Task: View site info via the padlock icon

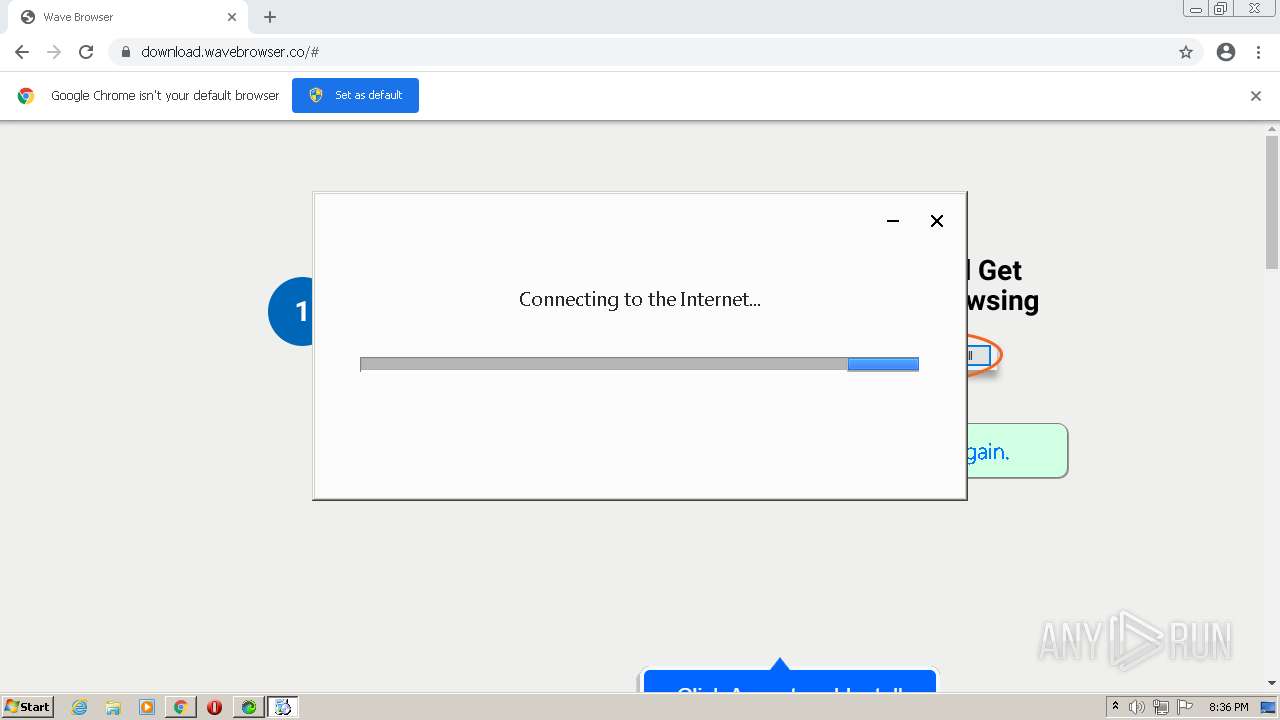Action: tap(125, 52)
